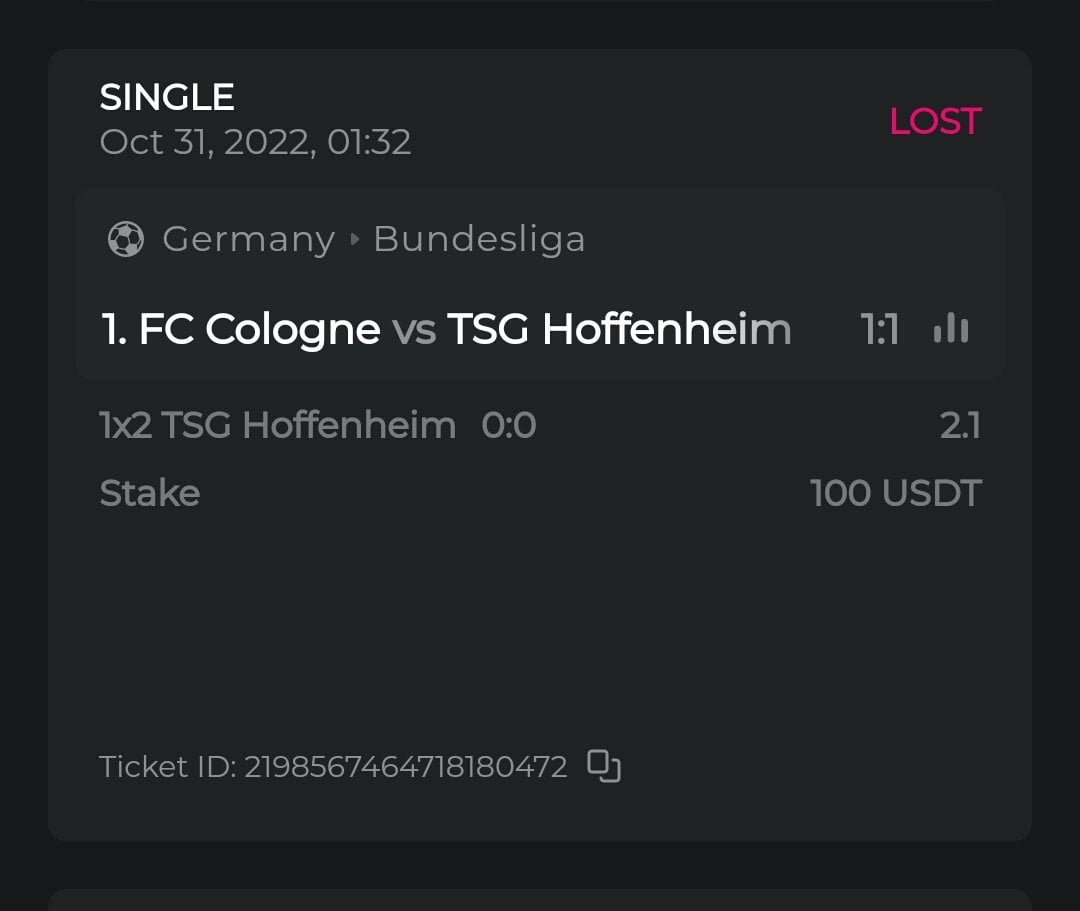Image resolution: width=1080 pixels, height=911 pixels.
Task: Select the Ticket ID number text
Action: pyautogui.click(x=405, y=767)
